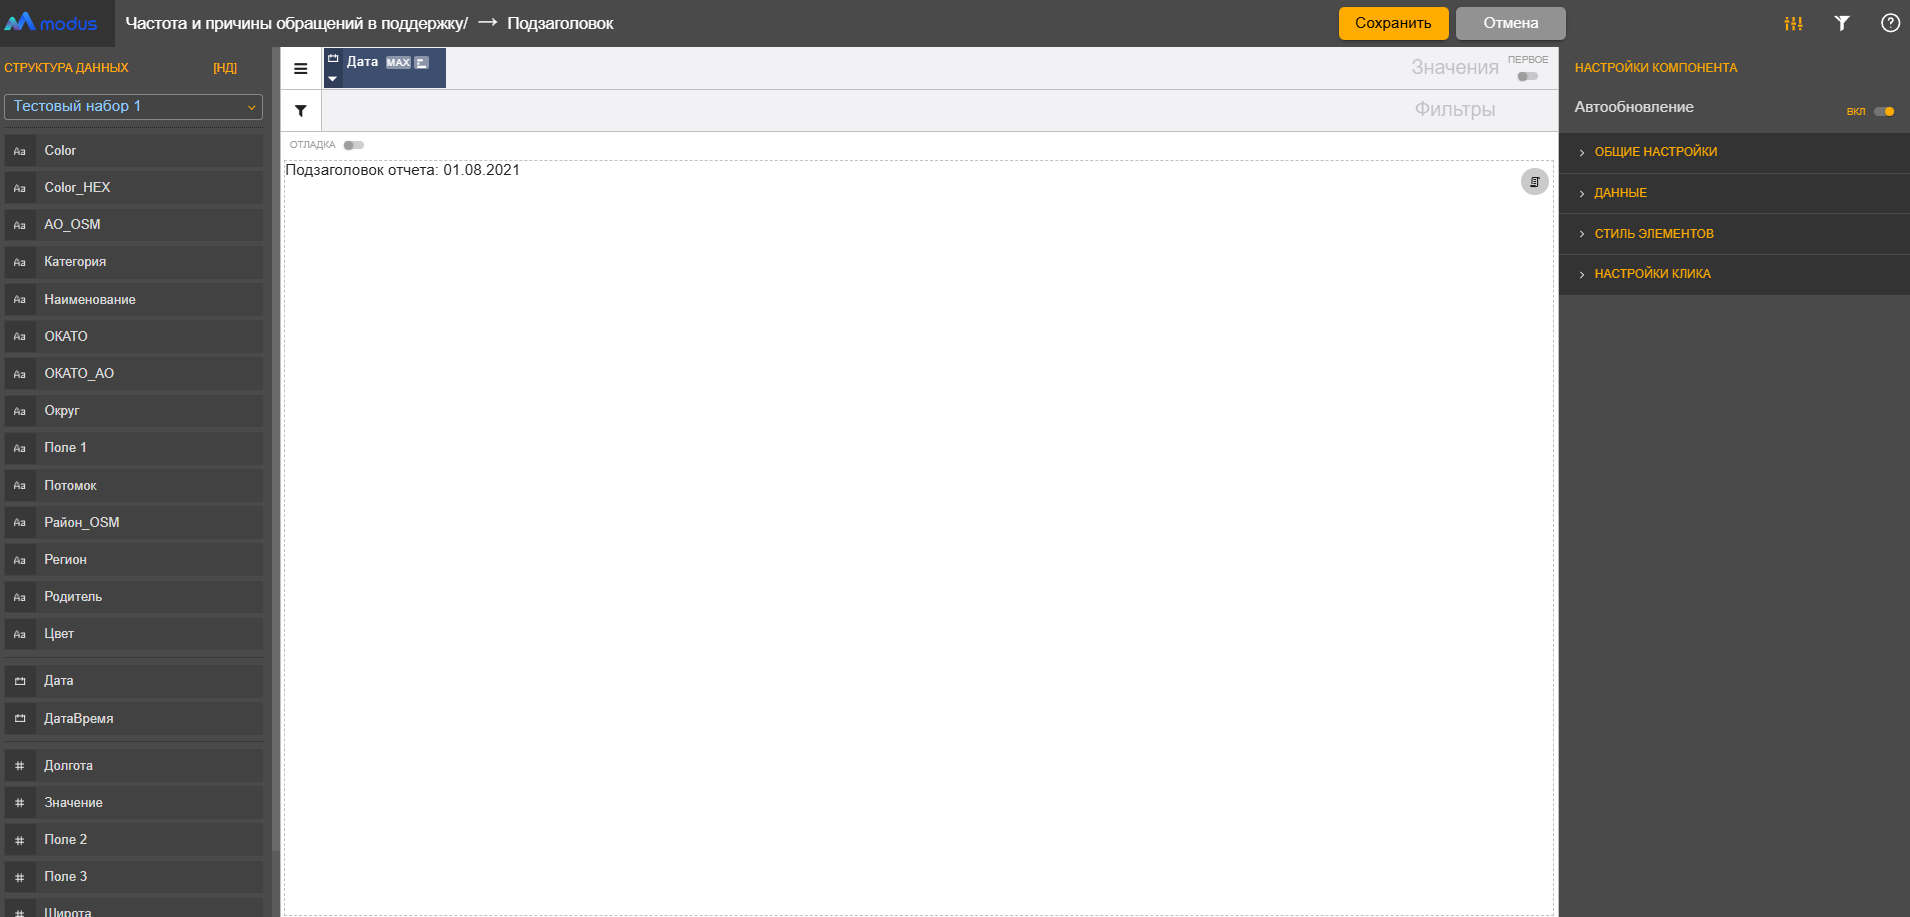Screen dimensions: 1910x917
Task: Click the funnel icon in the filters row
Action: click(x=301, y=111)
